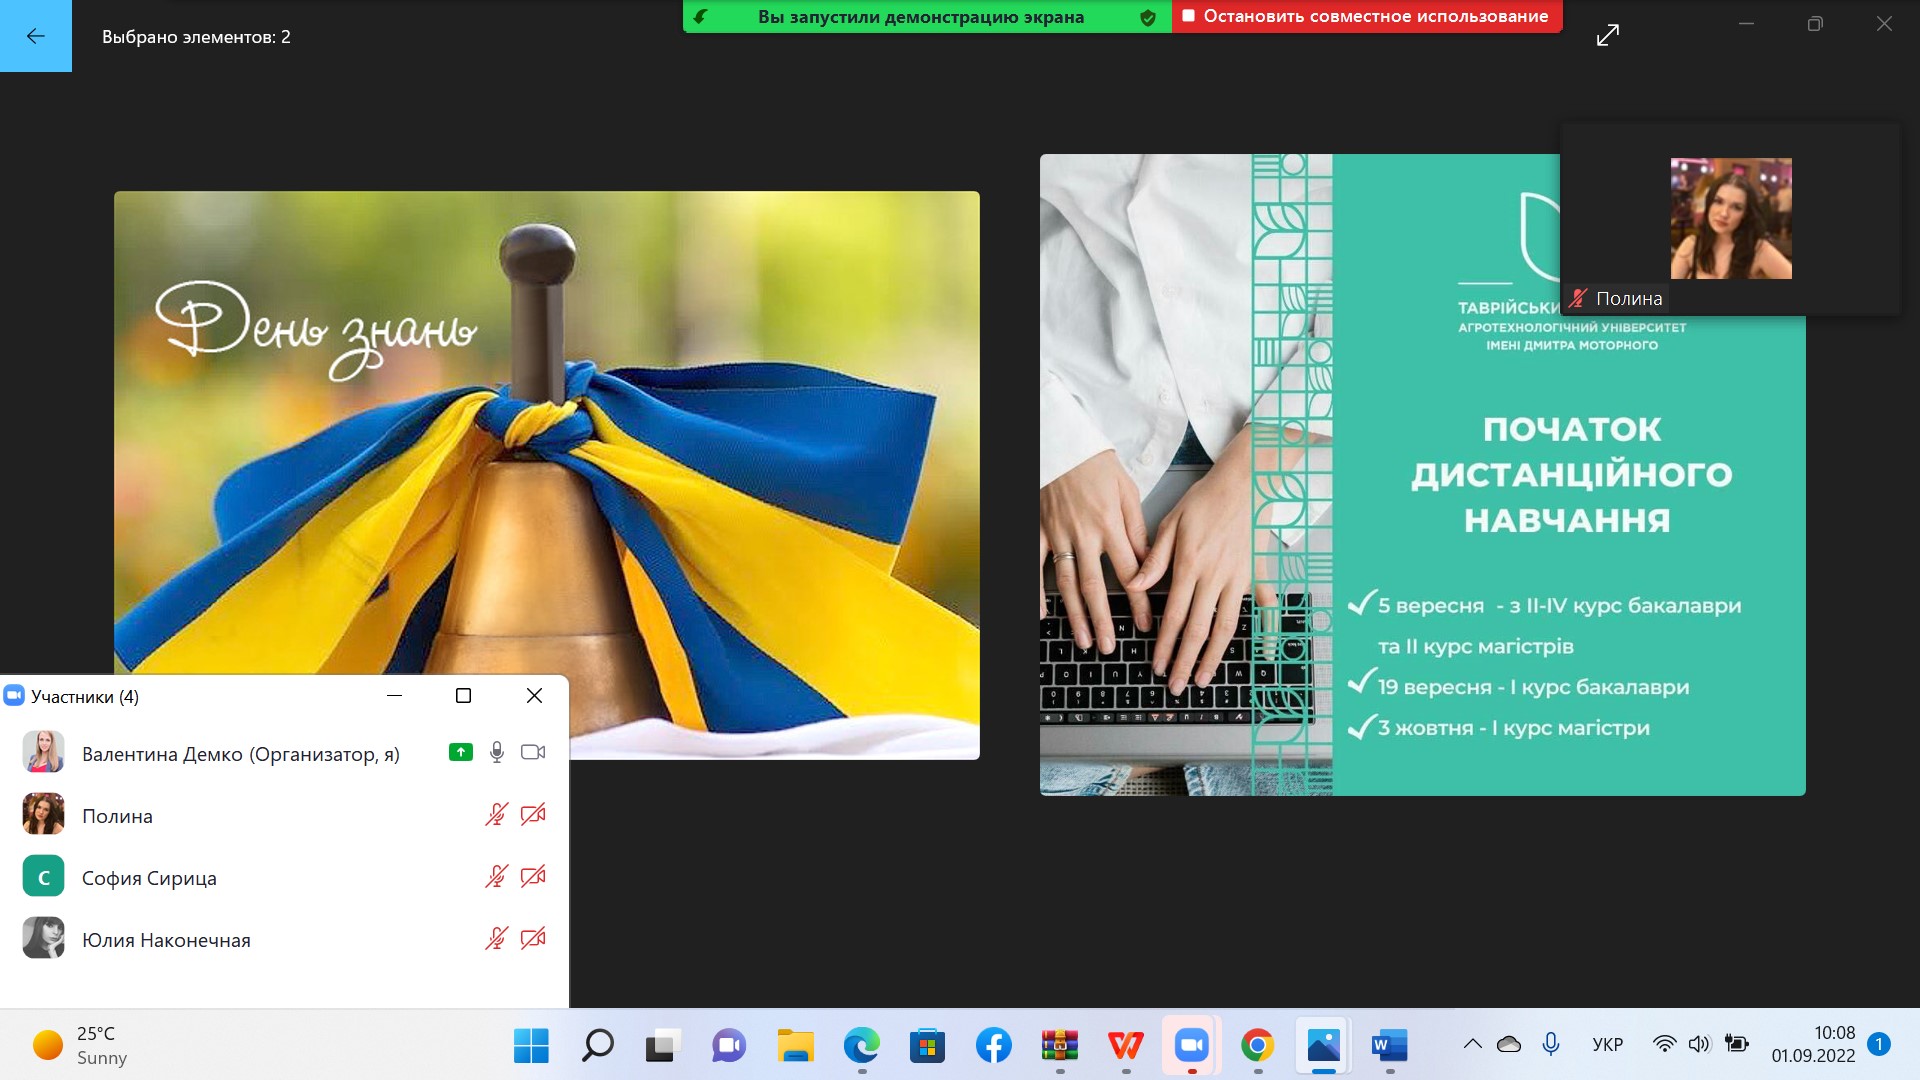The width and height of the screenshot is (1920, 1080).
Task: Click the expand fullscreen arrows icon
Action: point(1607,36)
